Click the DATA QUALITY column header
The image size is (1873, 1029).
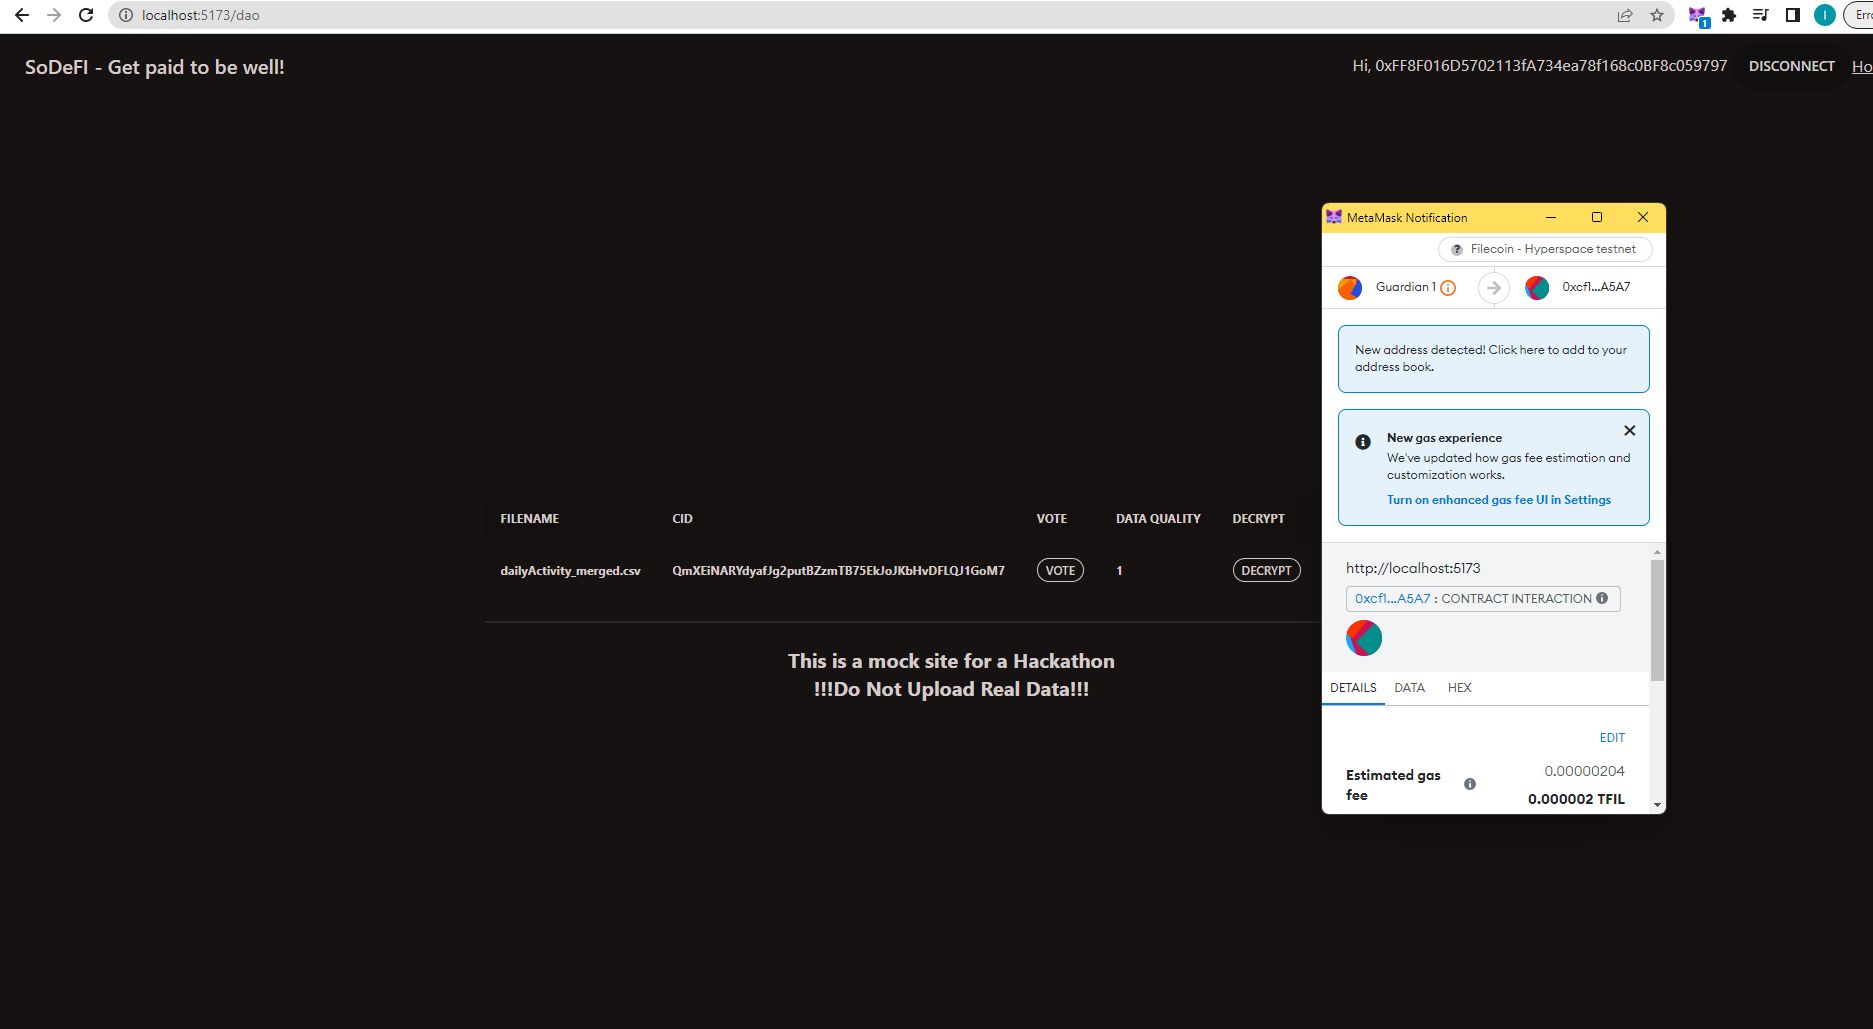tap(1158, 519)
